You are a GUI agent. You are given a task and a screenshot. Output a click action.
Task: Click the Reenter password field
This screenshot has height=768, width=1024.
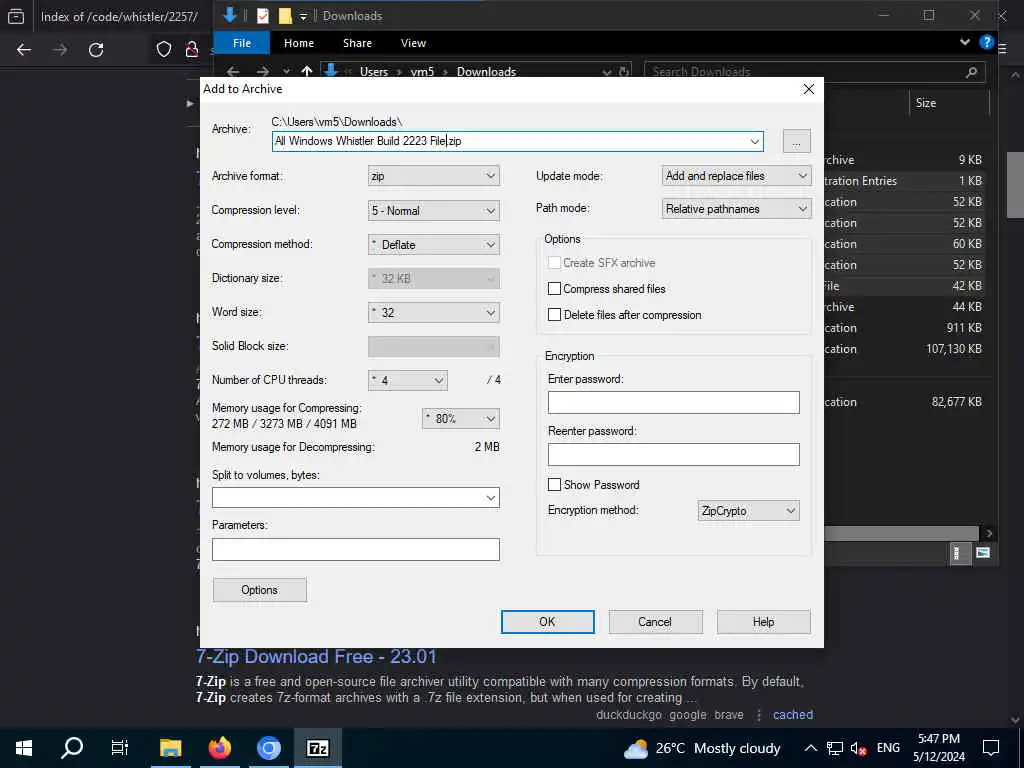(673, 455)
